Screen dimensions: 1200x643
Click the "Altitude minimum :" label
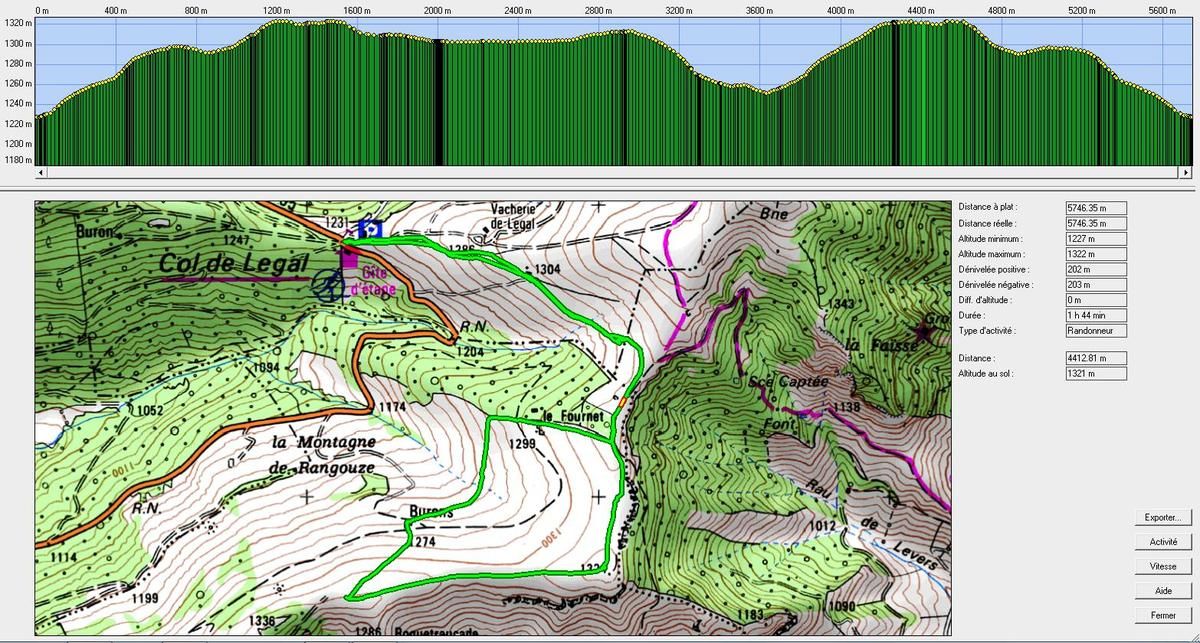tap(991, 239)
